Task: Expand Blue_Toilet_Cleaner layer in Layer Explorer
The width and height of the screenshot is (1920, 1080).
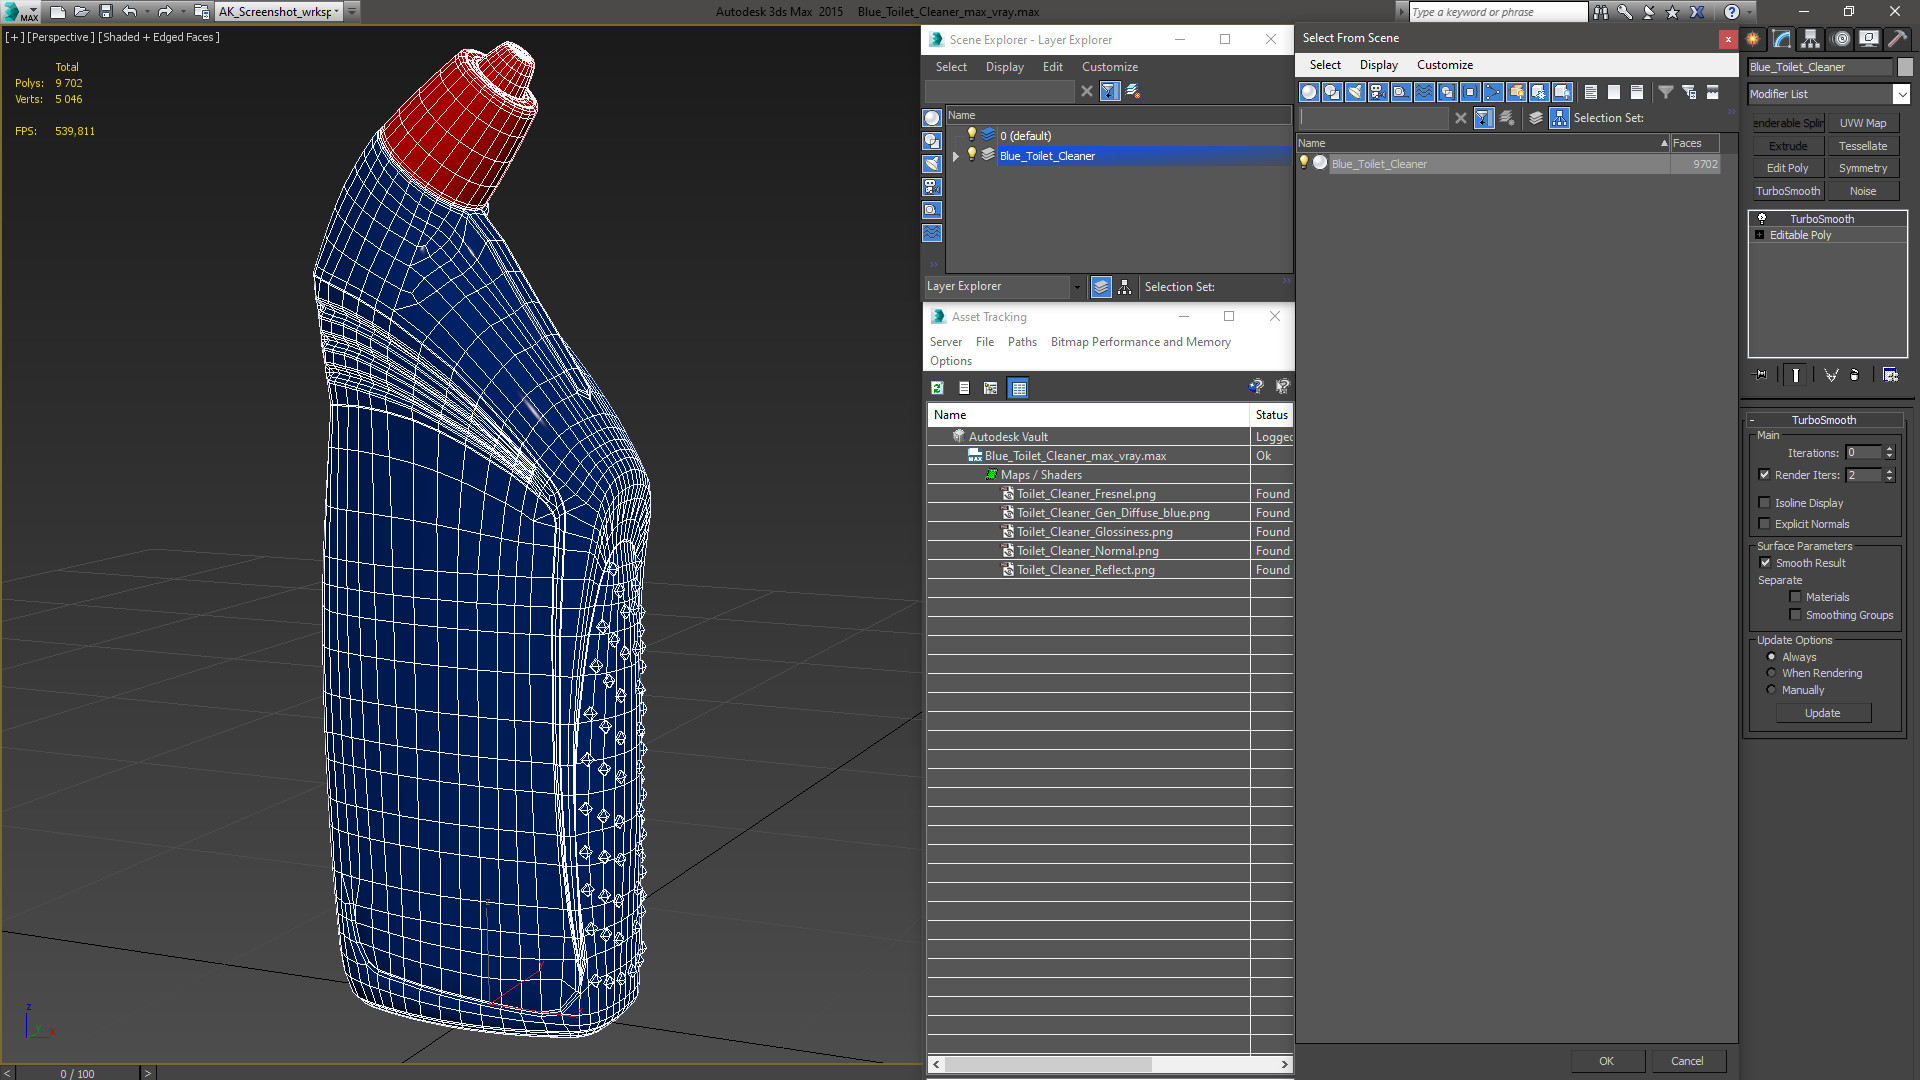Action: (956, 156)
